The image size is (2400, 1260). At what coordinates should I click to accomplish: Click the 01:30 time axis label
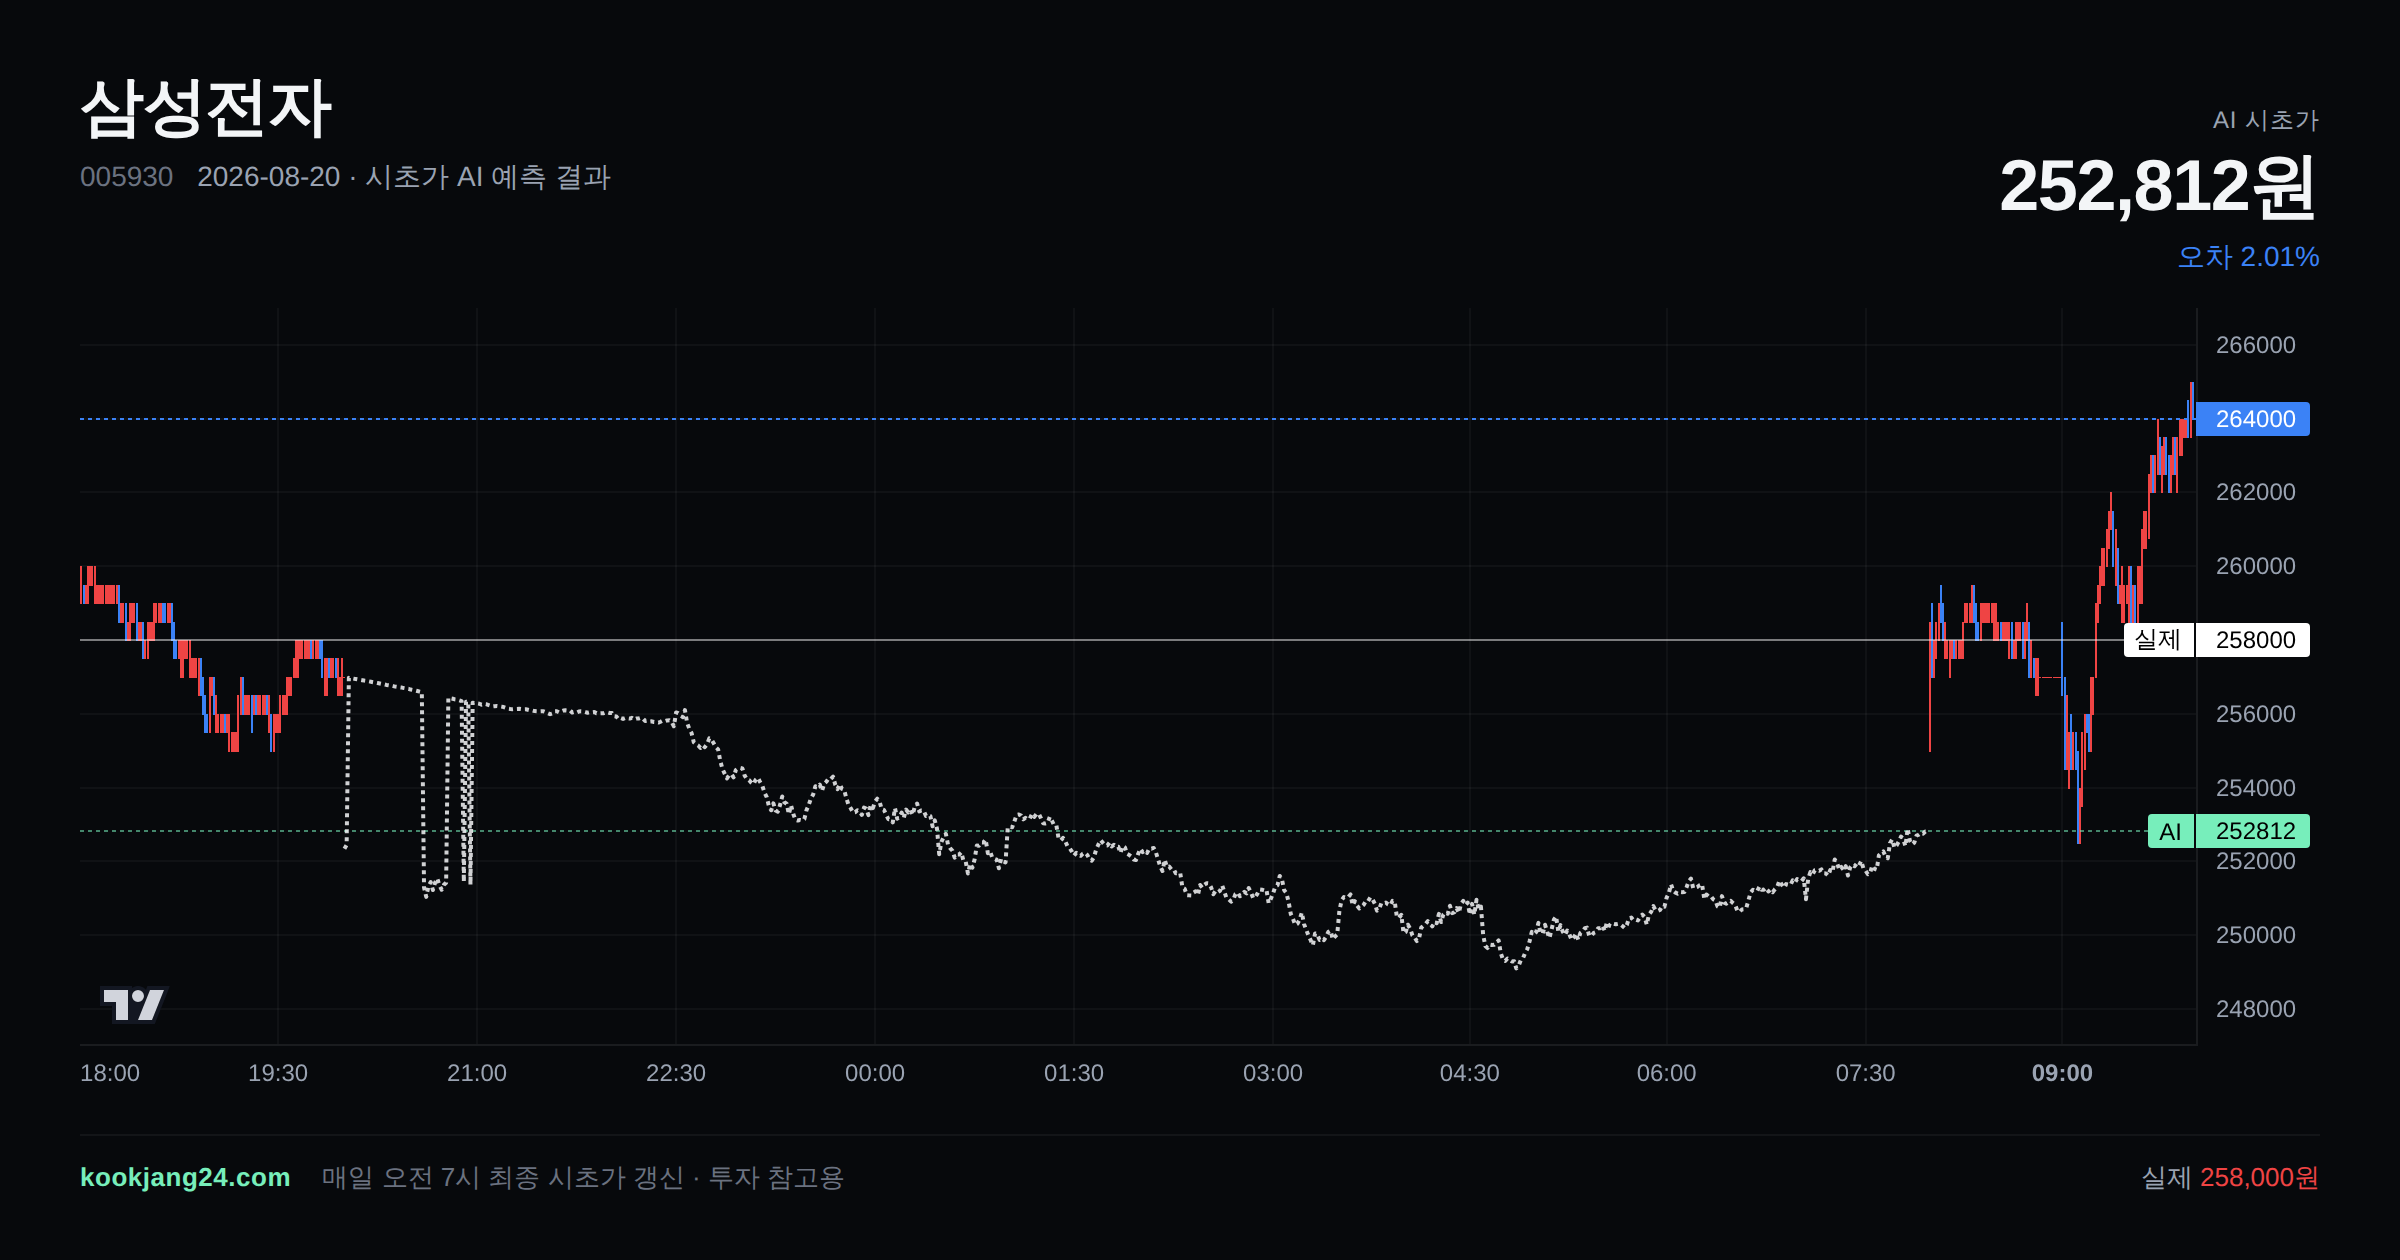1074,1073
